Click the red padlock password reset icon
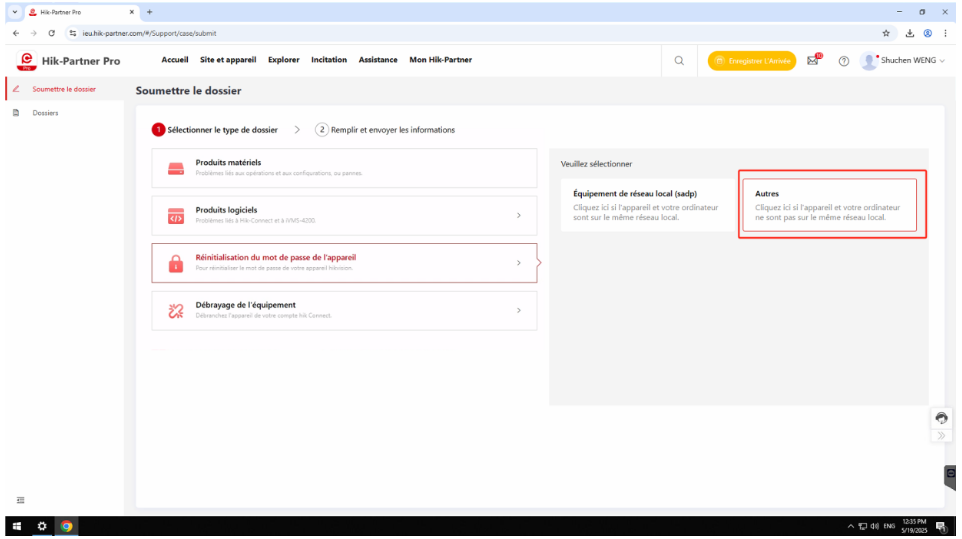This screenshot has height=539, width=962. [x=176, y=263]
